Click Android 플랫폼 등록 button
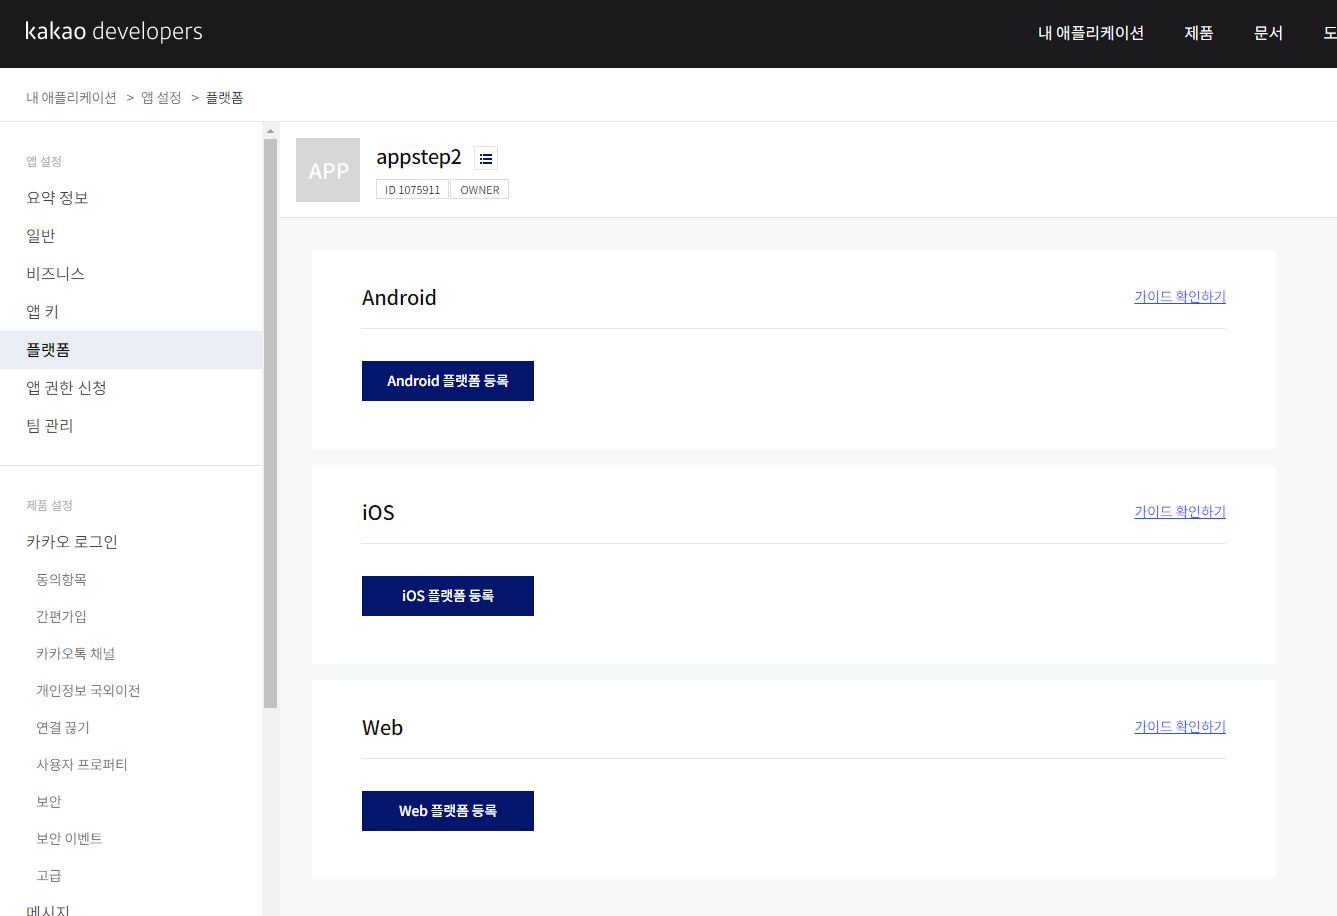Image resolution: width=1337 pixels, height=916 pixels. point(448,381)
